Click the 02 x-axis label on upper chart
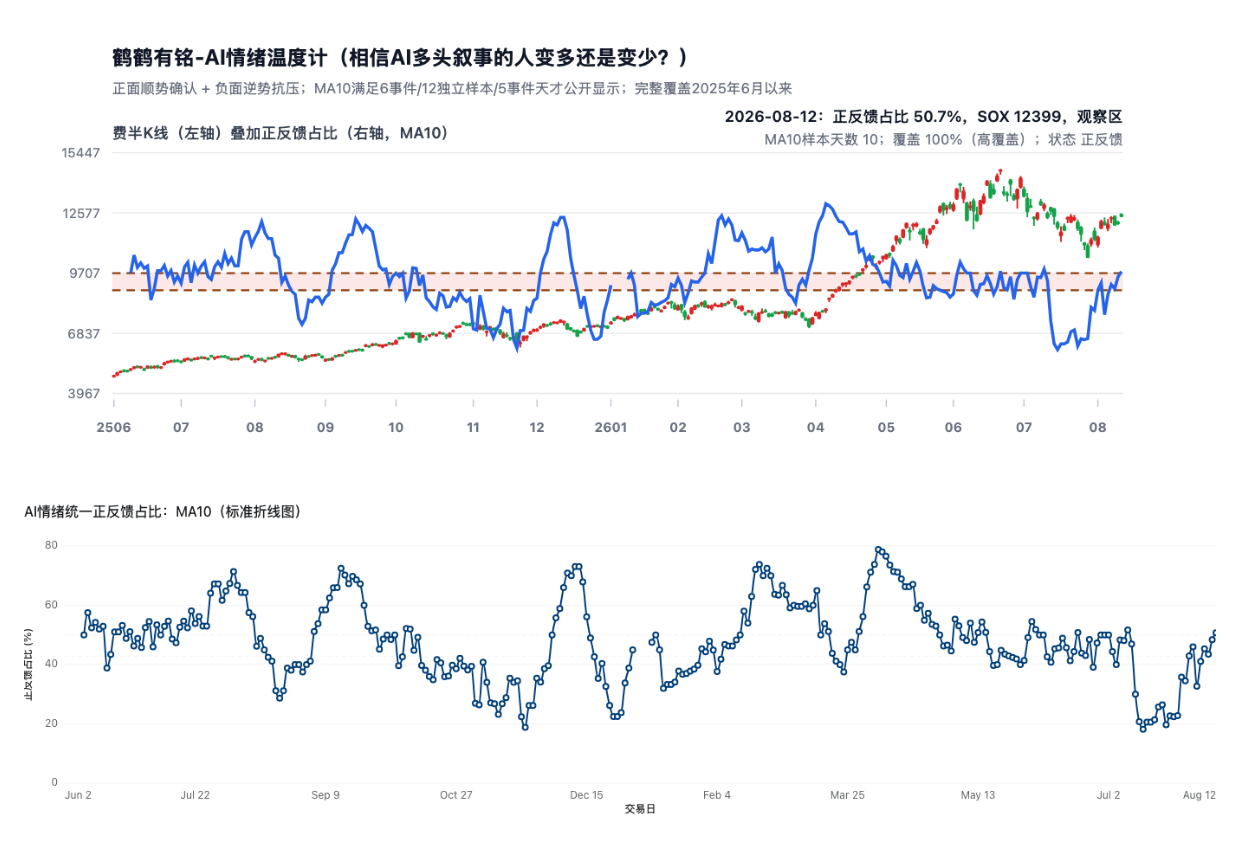Screen dimensions: 1240x841 678,427
